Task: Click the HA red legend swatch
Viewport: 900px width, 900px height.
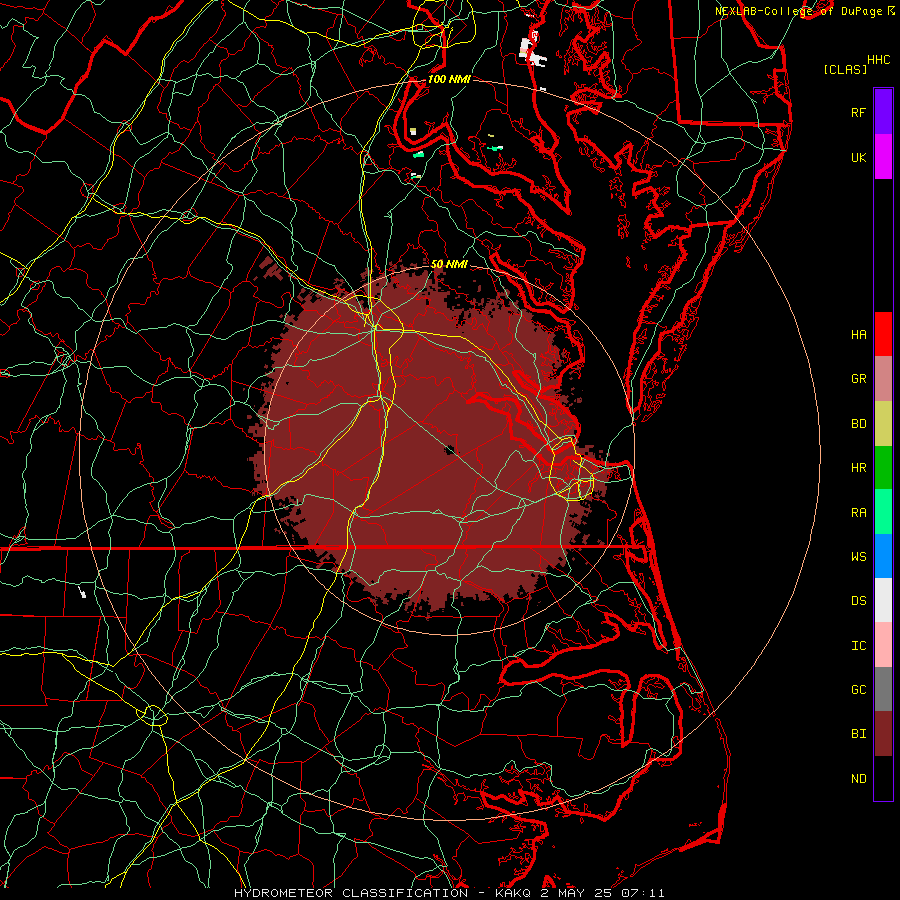Action: click(x=883, y=334)
